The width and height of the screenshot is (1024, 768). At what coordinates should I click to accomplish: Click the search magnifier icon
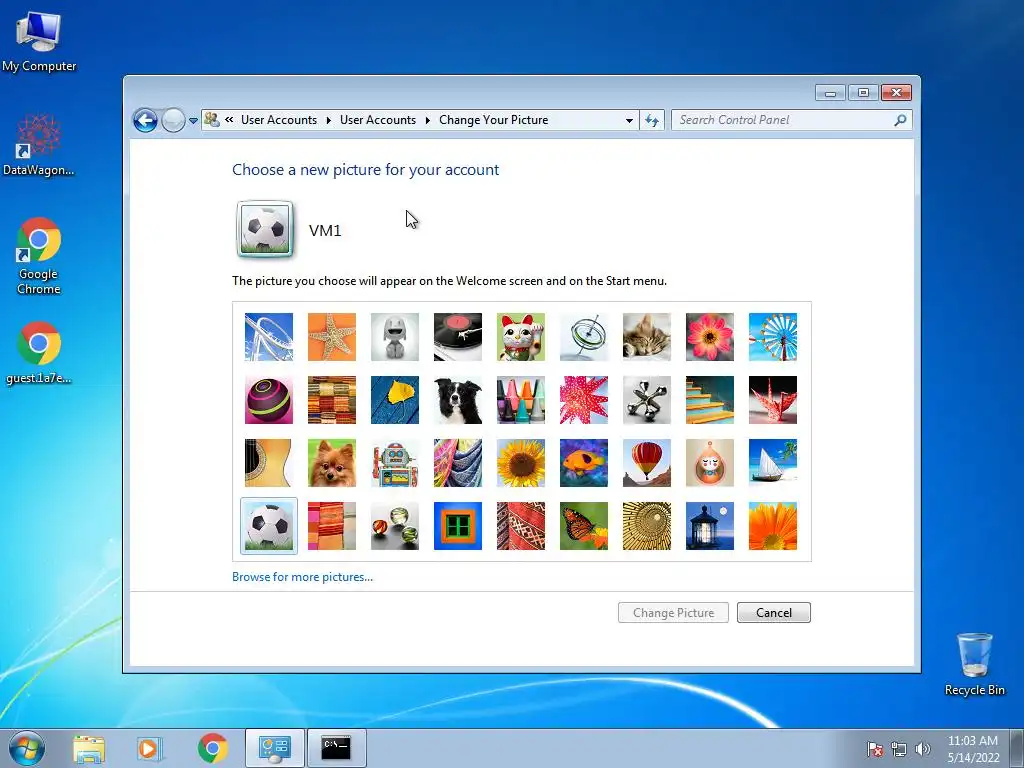click(900, 120)
